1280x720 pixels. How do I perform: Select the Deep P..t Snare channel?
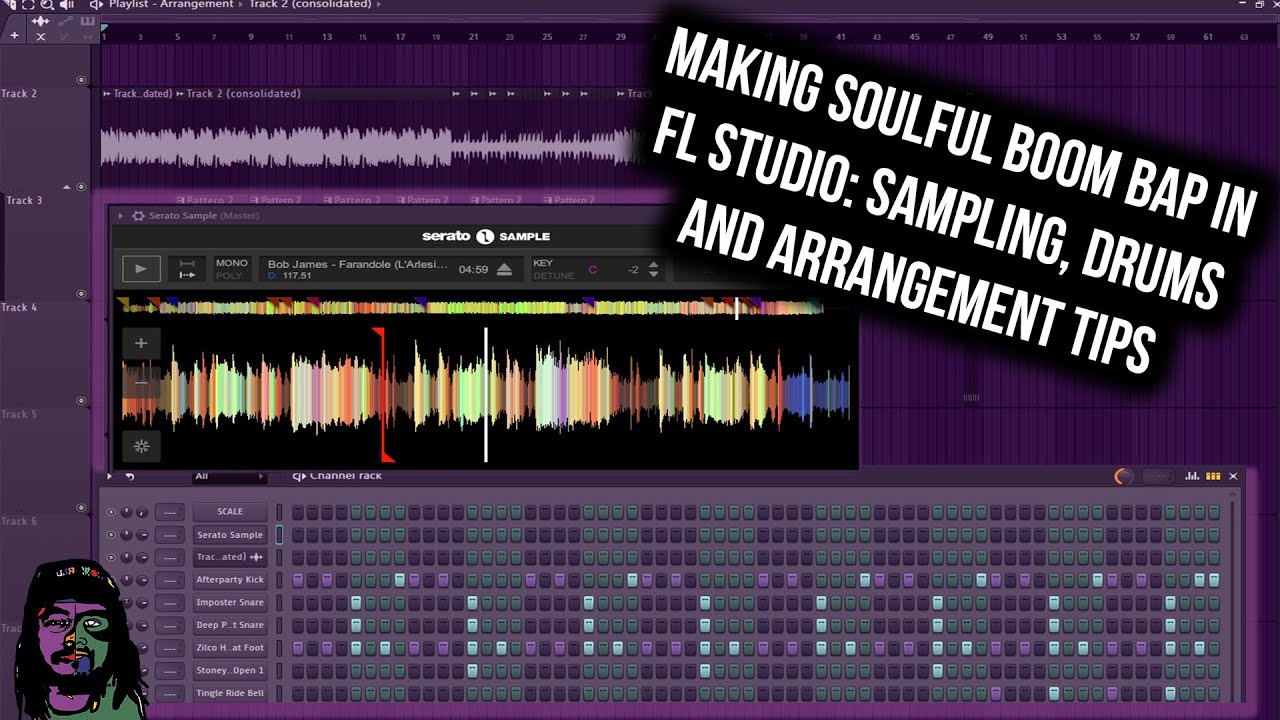coord(230,625)
